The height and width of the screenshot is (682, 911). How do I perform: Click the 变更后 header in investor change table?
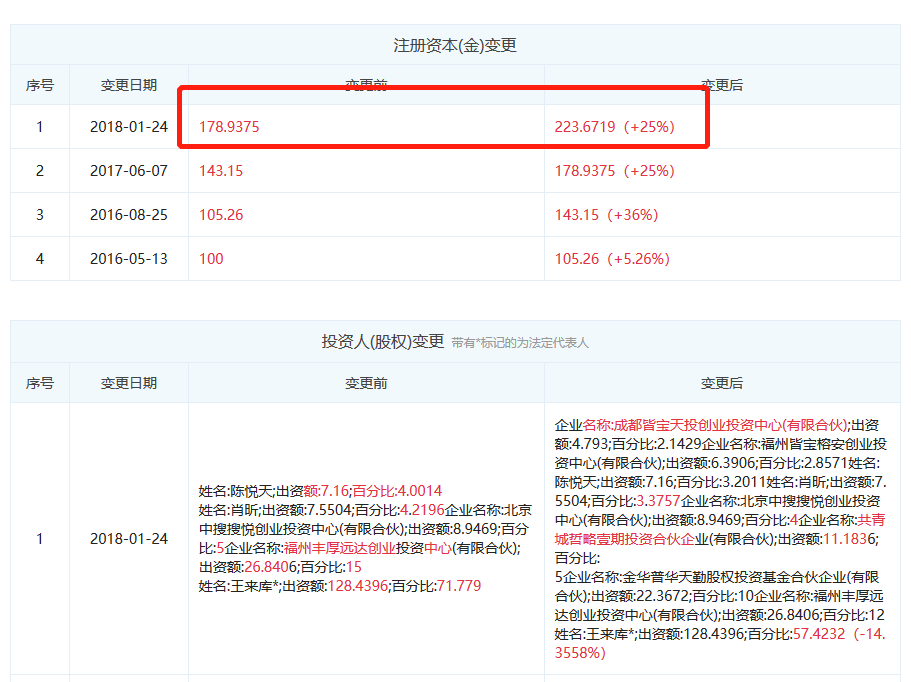pos(722,383)
